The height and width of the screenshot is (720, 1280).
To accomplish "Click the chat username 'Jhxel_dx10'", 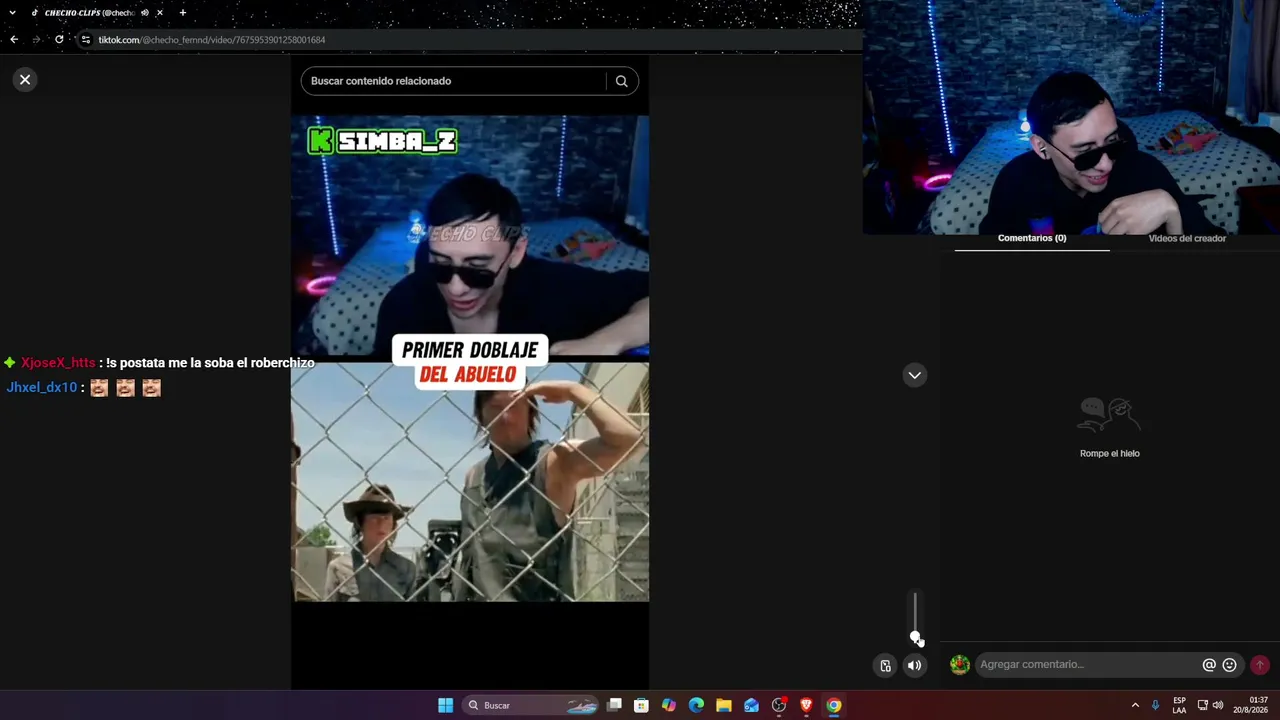I will click(42, 387).
